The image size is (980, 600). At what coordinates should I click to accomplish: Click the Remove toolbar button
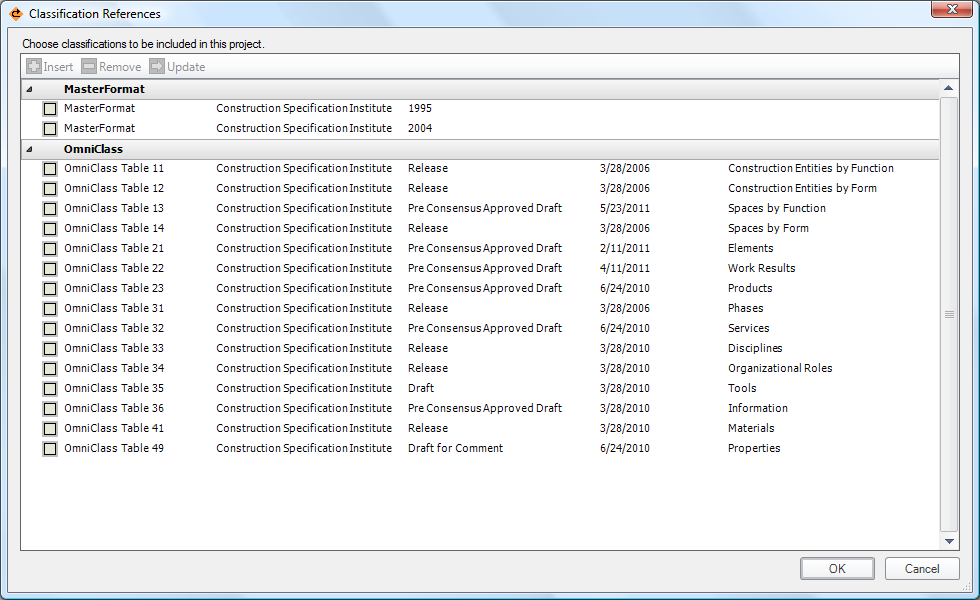pos(112,66)
